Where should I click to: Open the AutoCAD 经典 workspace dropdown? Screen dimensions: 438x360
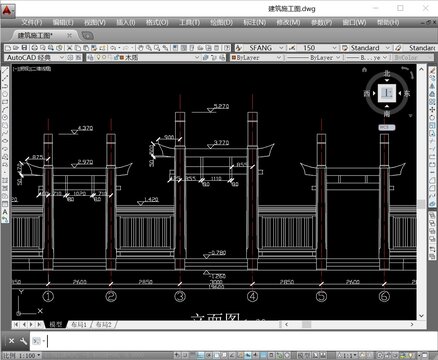pos(35,57)
